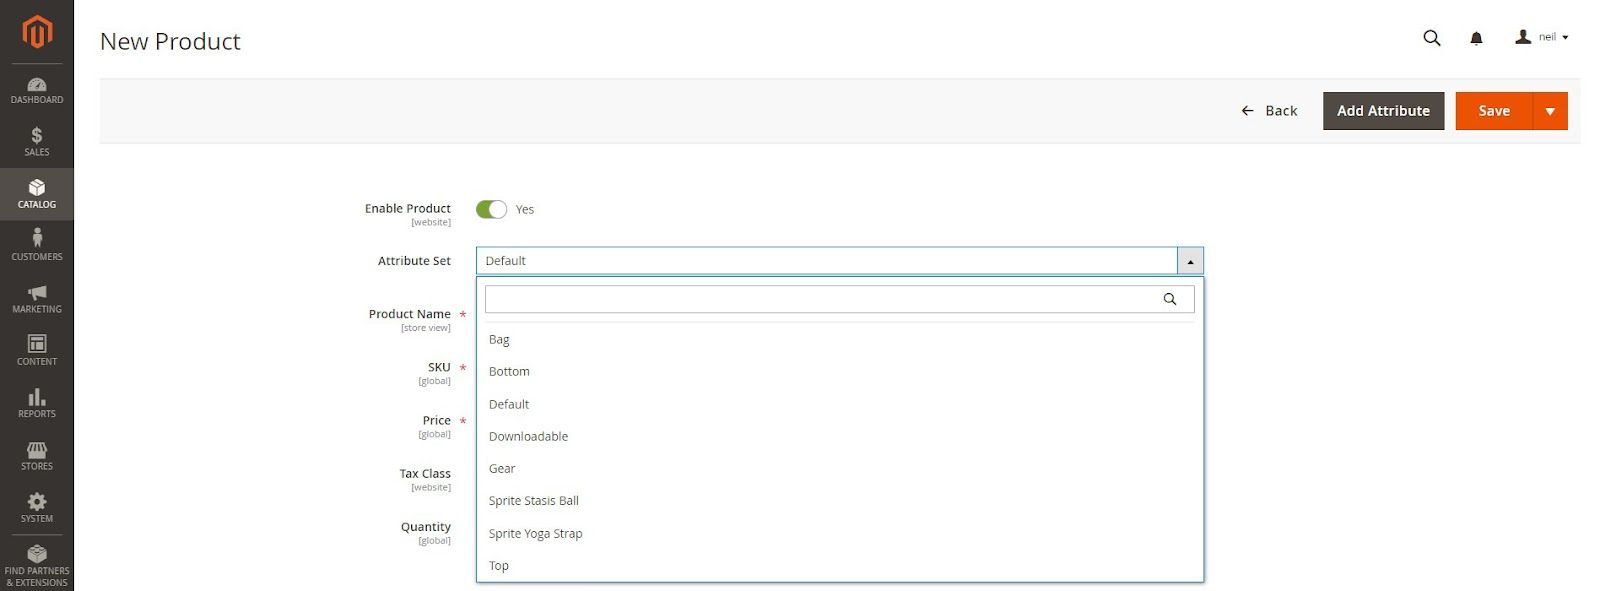Open the Content sidebar menu
Screen dimensions: 1600x591
coord(37,351)
